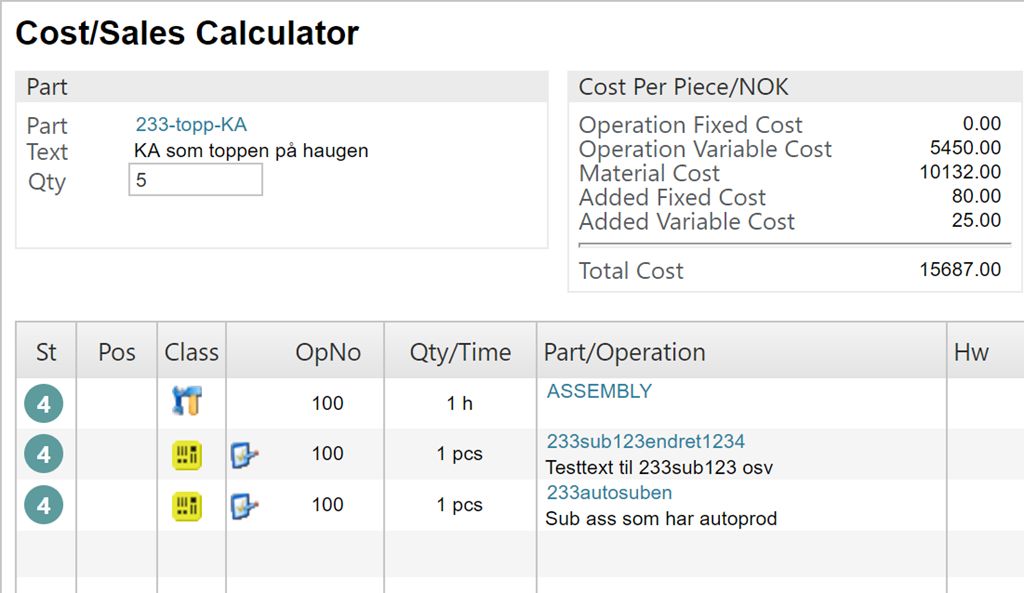
Task: Select the Pos column header
Action: click(117, 352)
